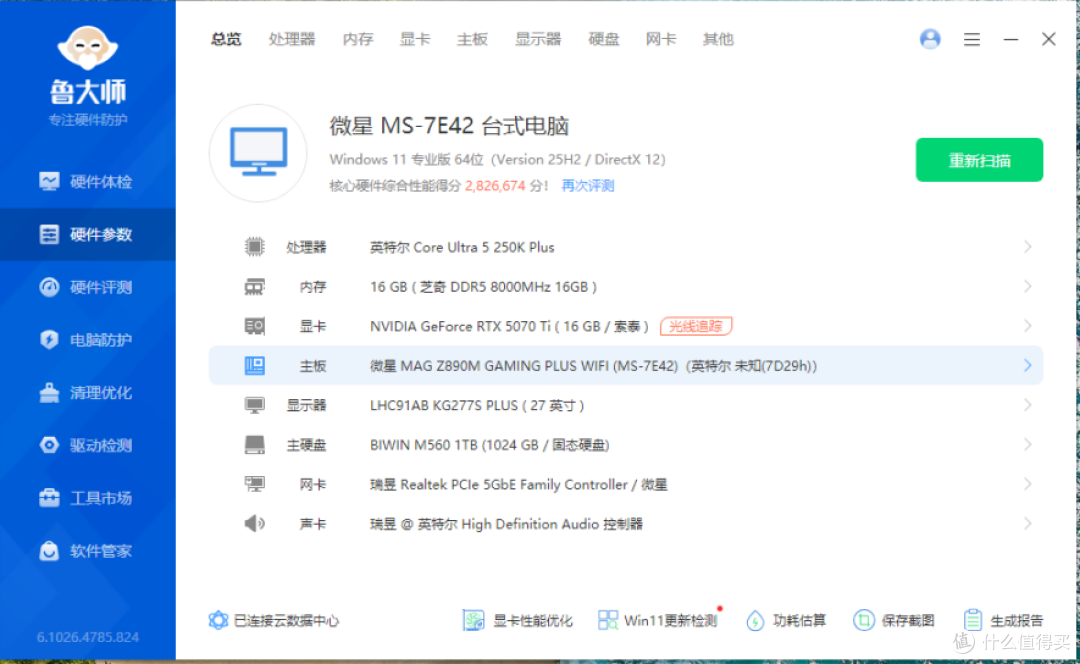Click 已连接云数据中心 status

273,621
